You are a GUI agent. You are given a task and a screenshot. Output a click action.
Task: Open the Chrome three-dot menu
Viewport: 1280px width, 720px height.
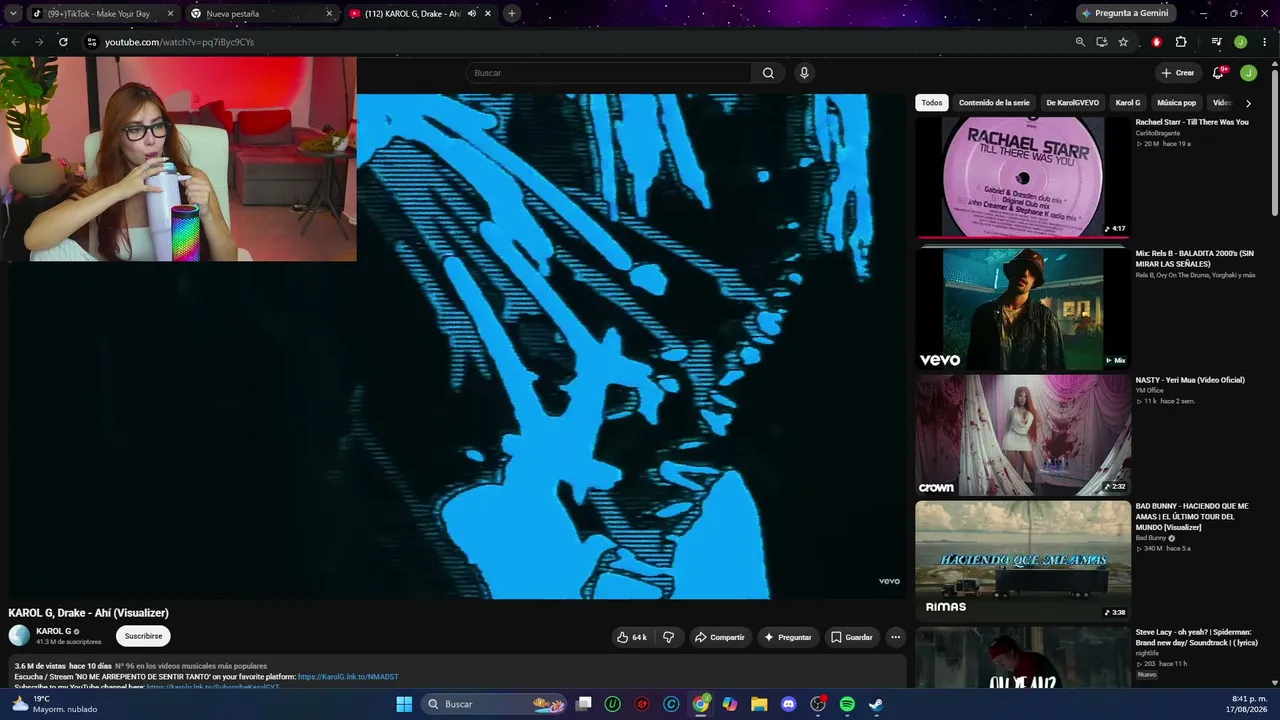tap(1265, 42)
